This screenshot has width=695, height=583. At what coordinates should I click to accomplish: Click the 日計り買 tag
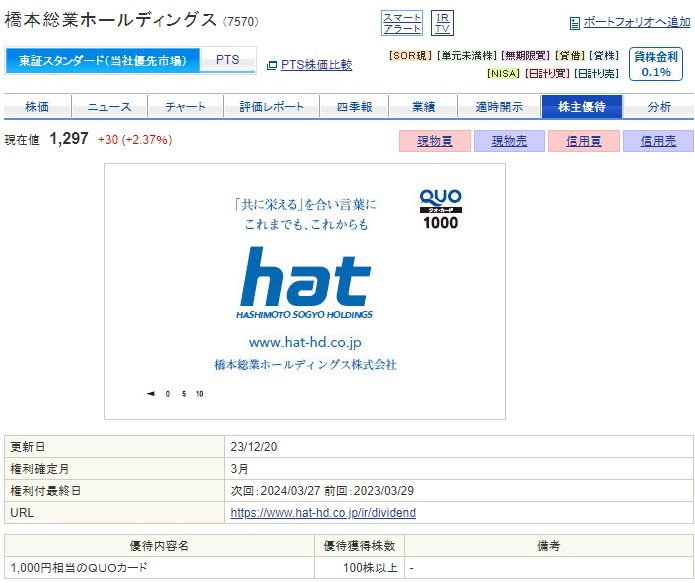tap(547, 73)
